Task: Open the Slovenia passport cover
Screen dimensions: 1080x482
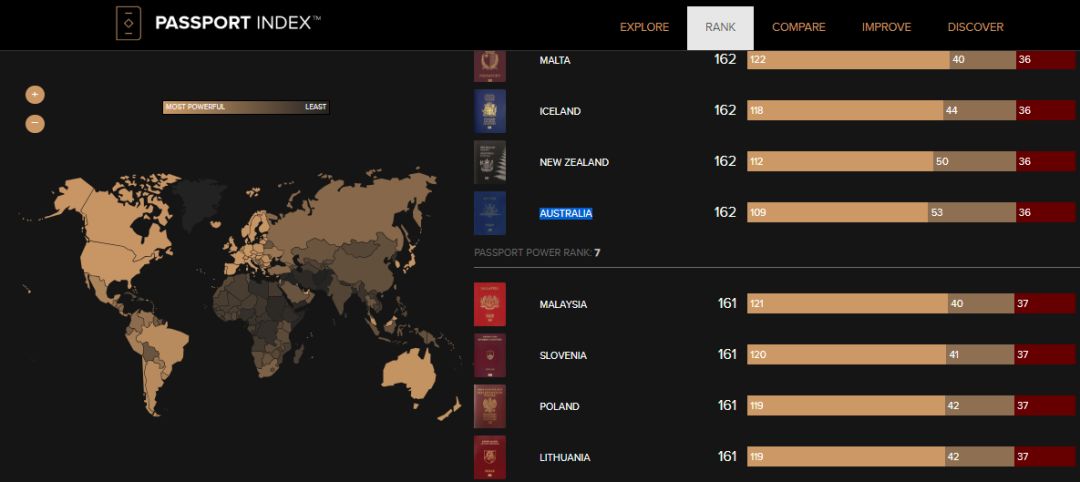Action: (490, 355)
